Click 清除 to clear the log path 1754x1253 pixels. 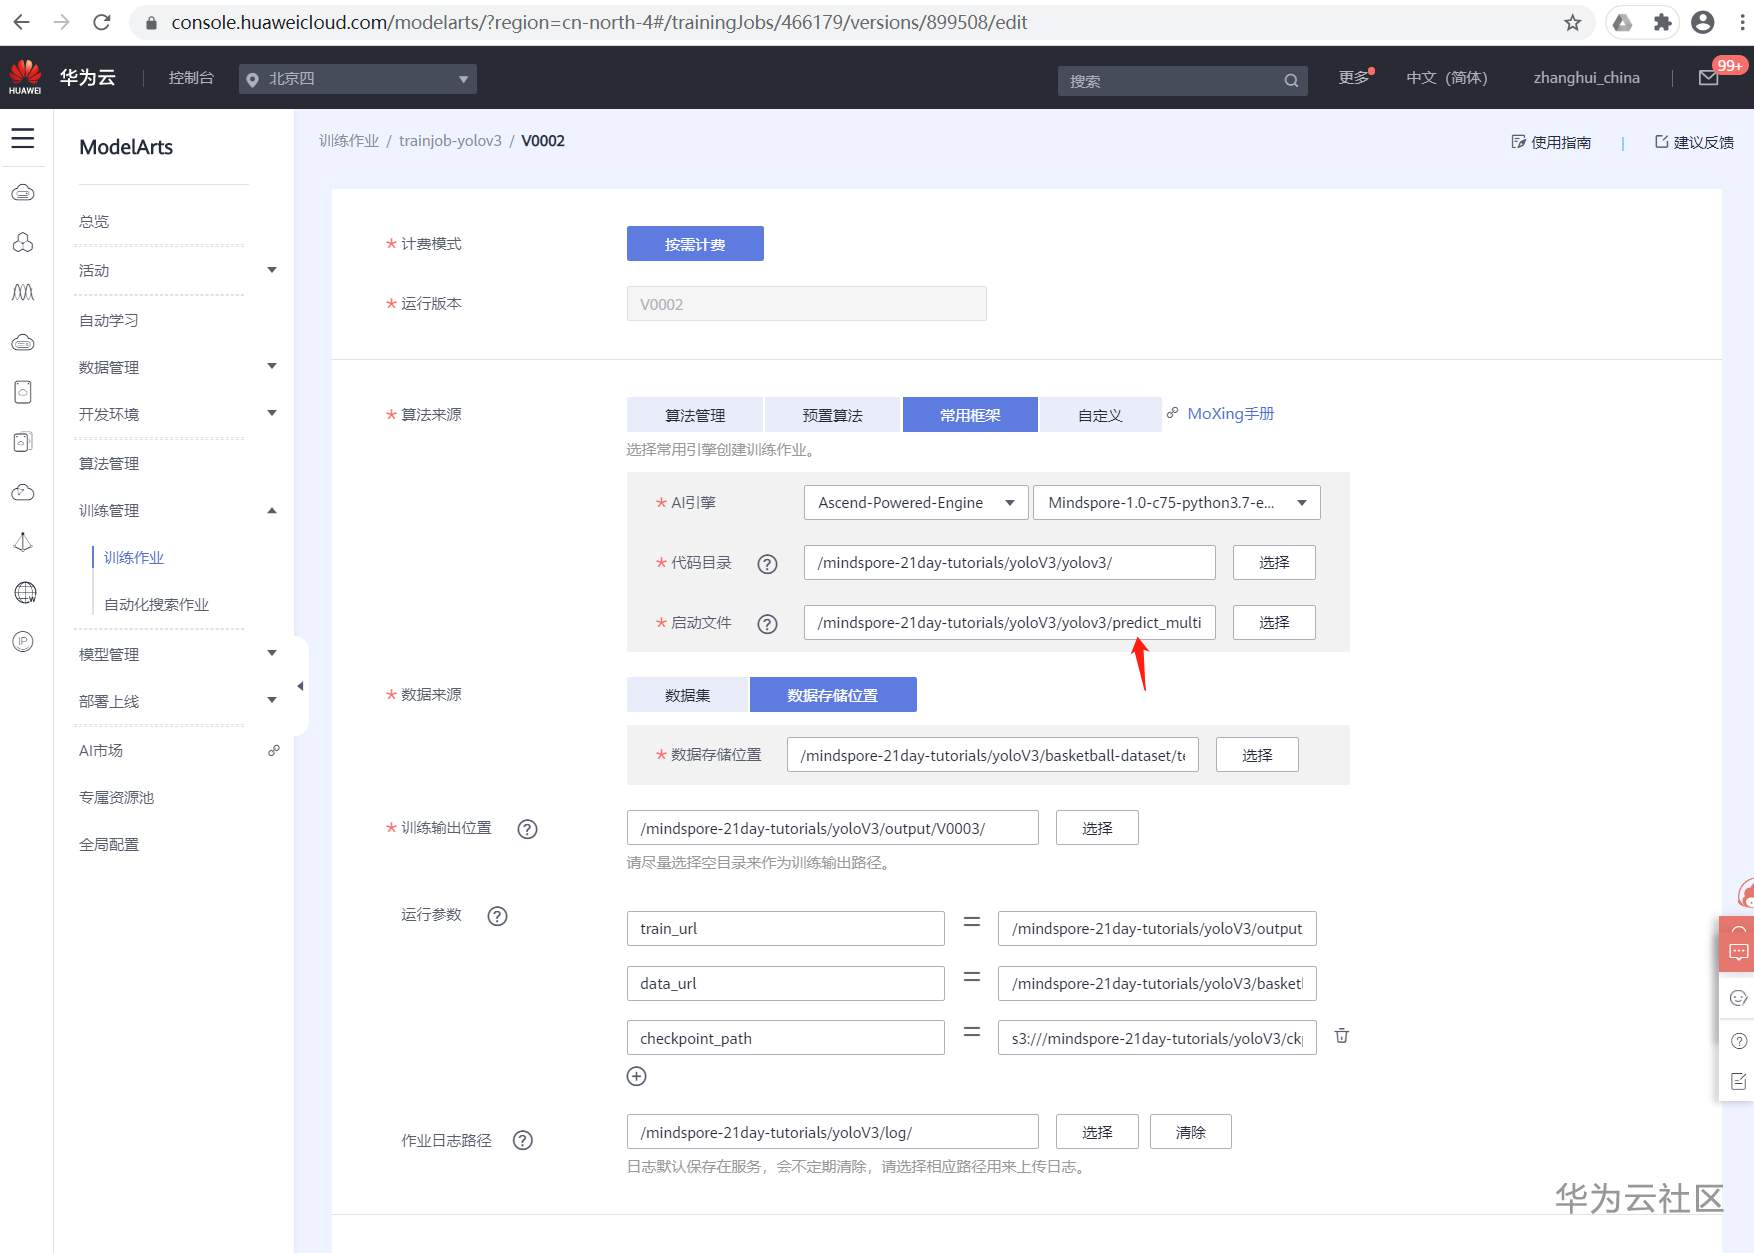pyautogui.click(x=1190, y=1132)
